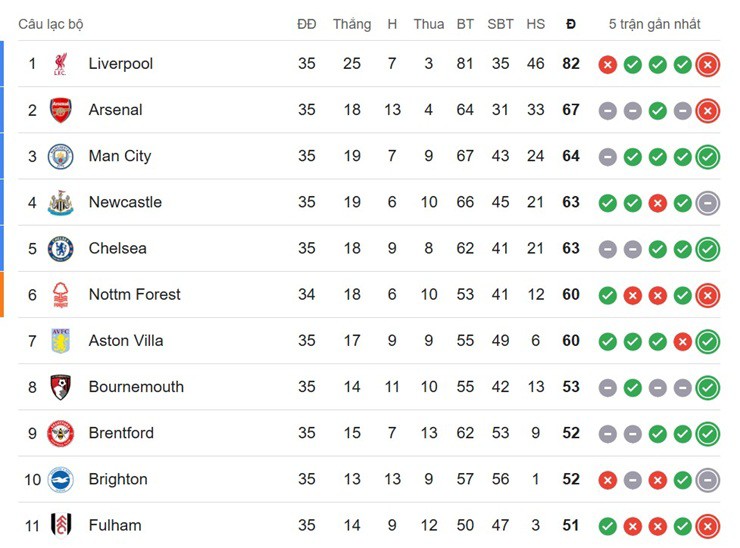The width and height of the screenshot is (740, 548).
Task: Click the Bournemouth club crest
Action: (60, 387)
